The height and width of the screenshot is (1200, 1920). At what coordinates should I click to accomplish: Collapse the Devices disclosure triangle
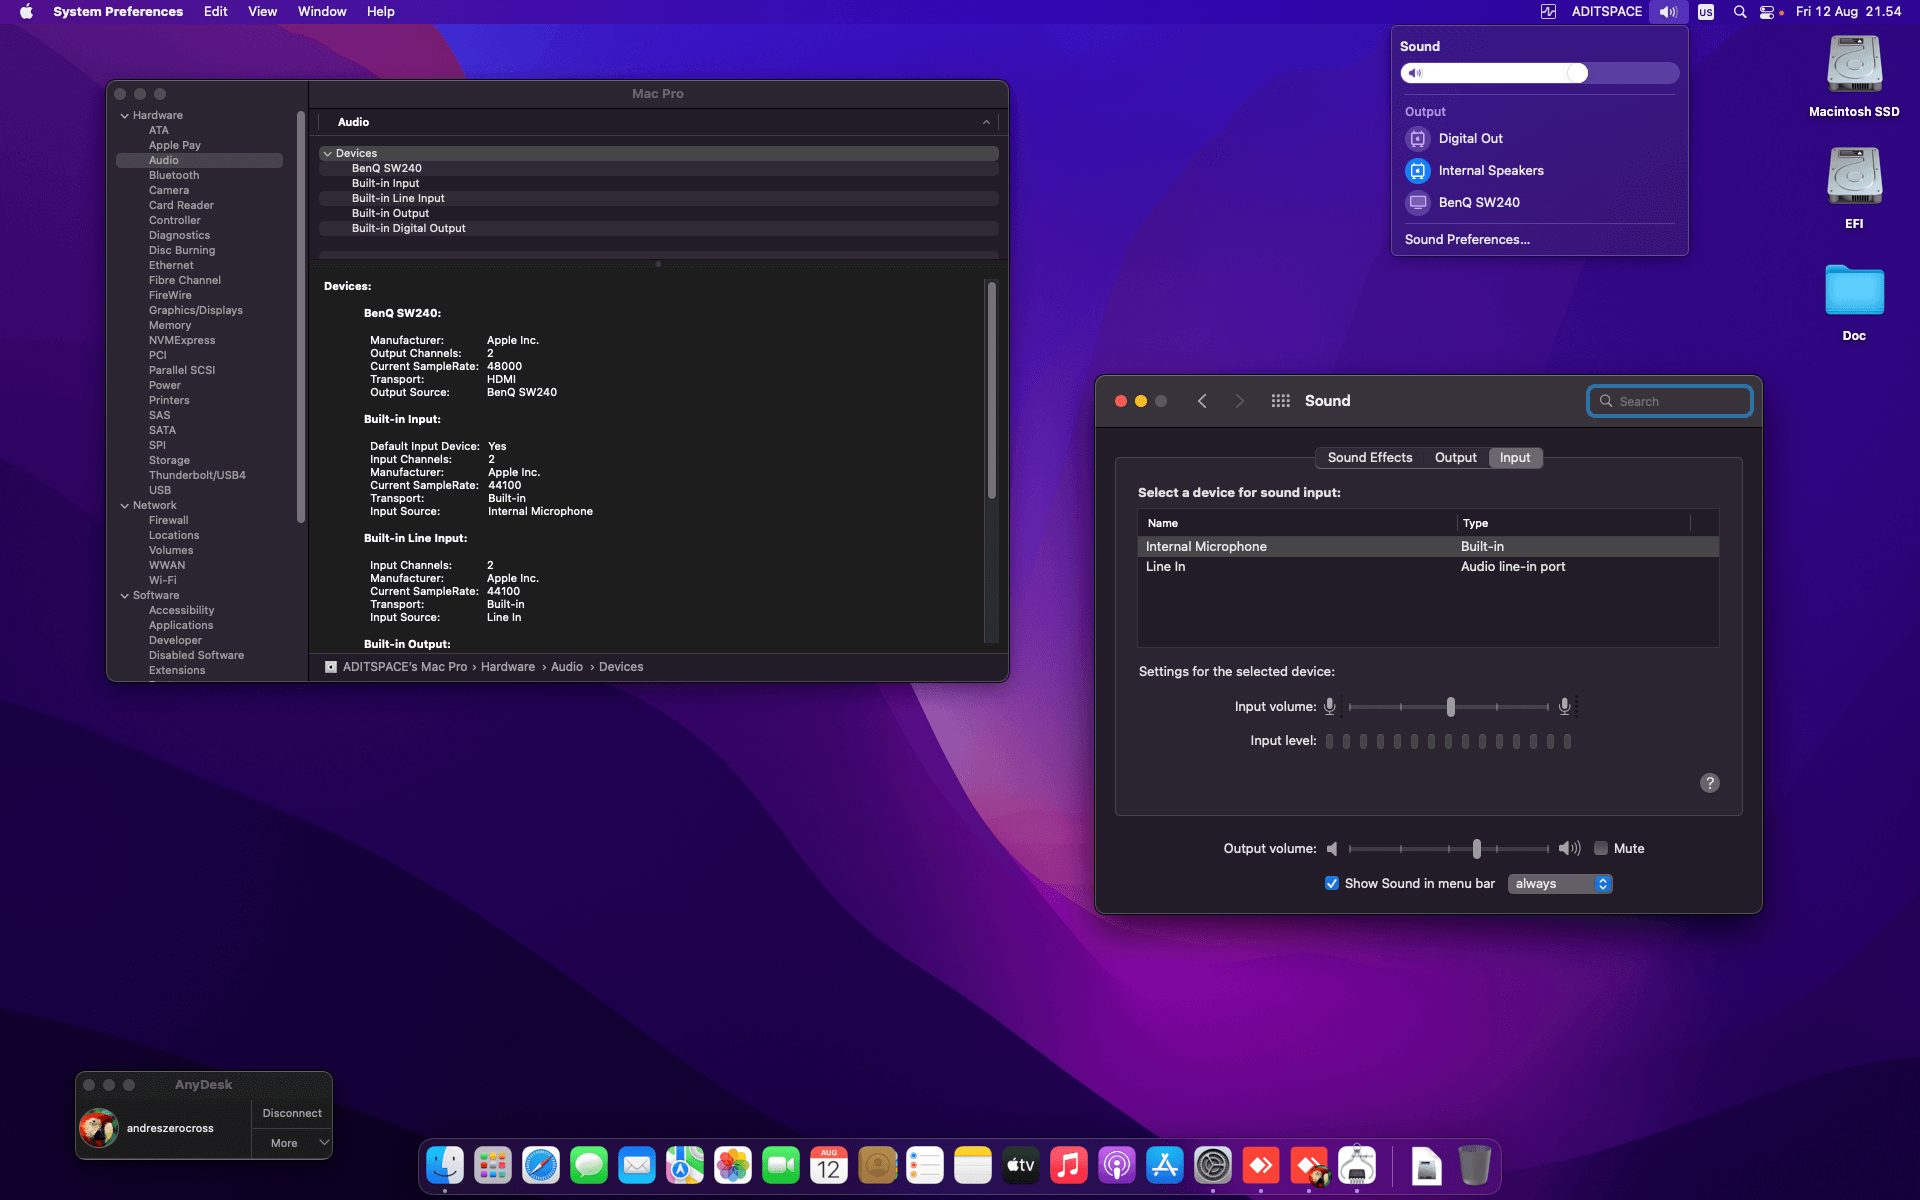327,154
